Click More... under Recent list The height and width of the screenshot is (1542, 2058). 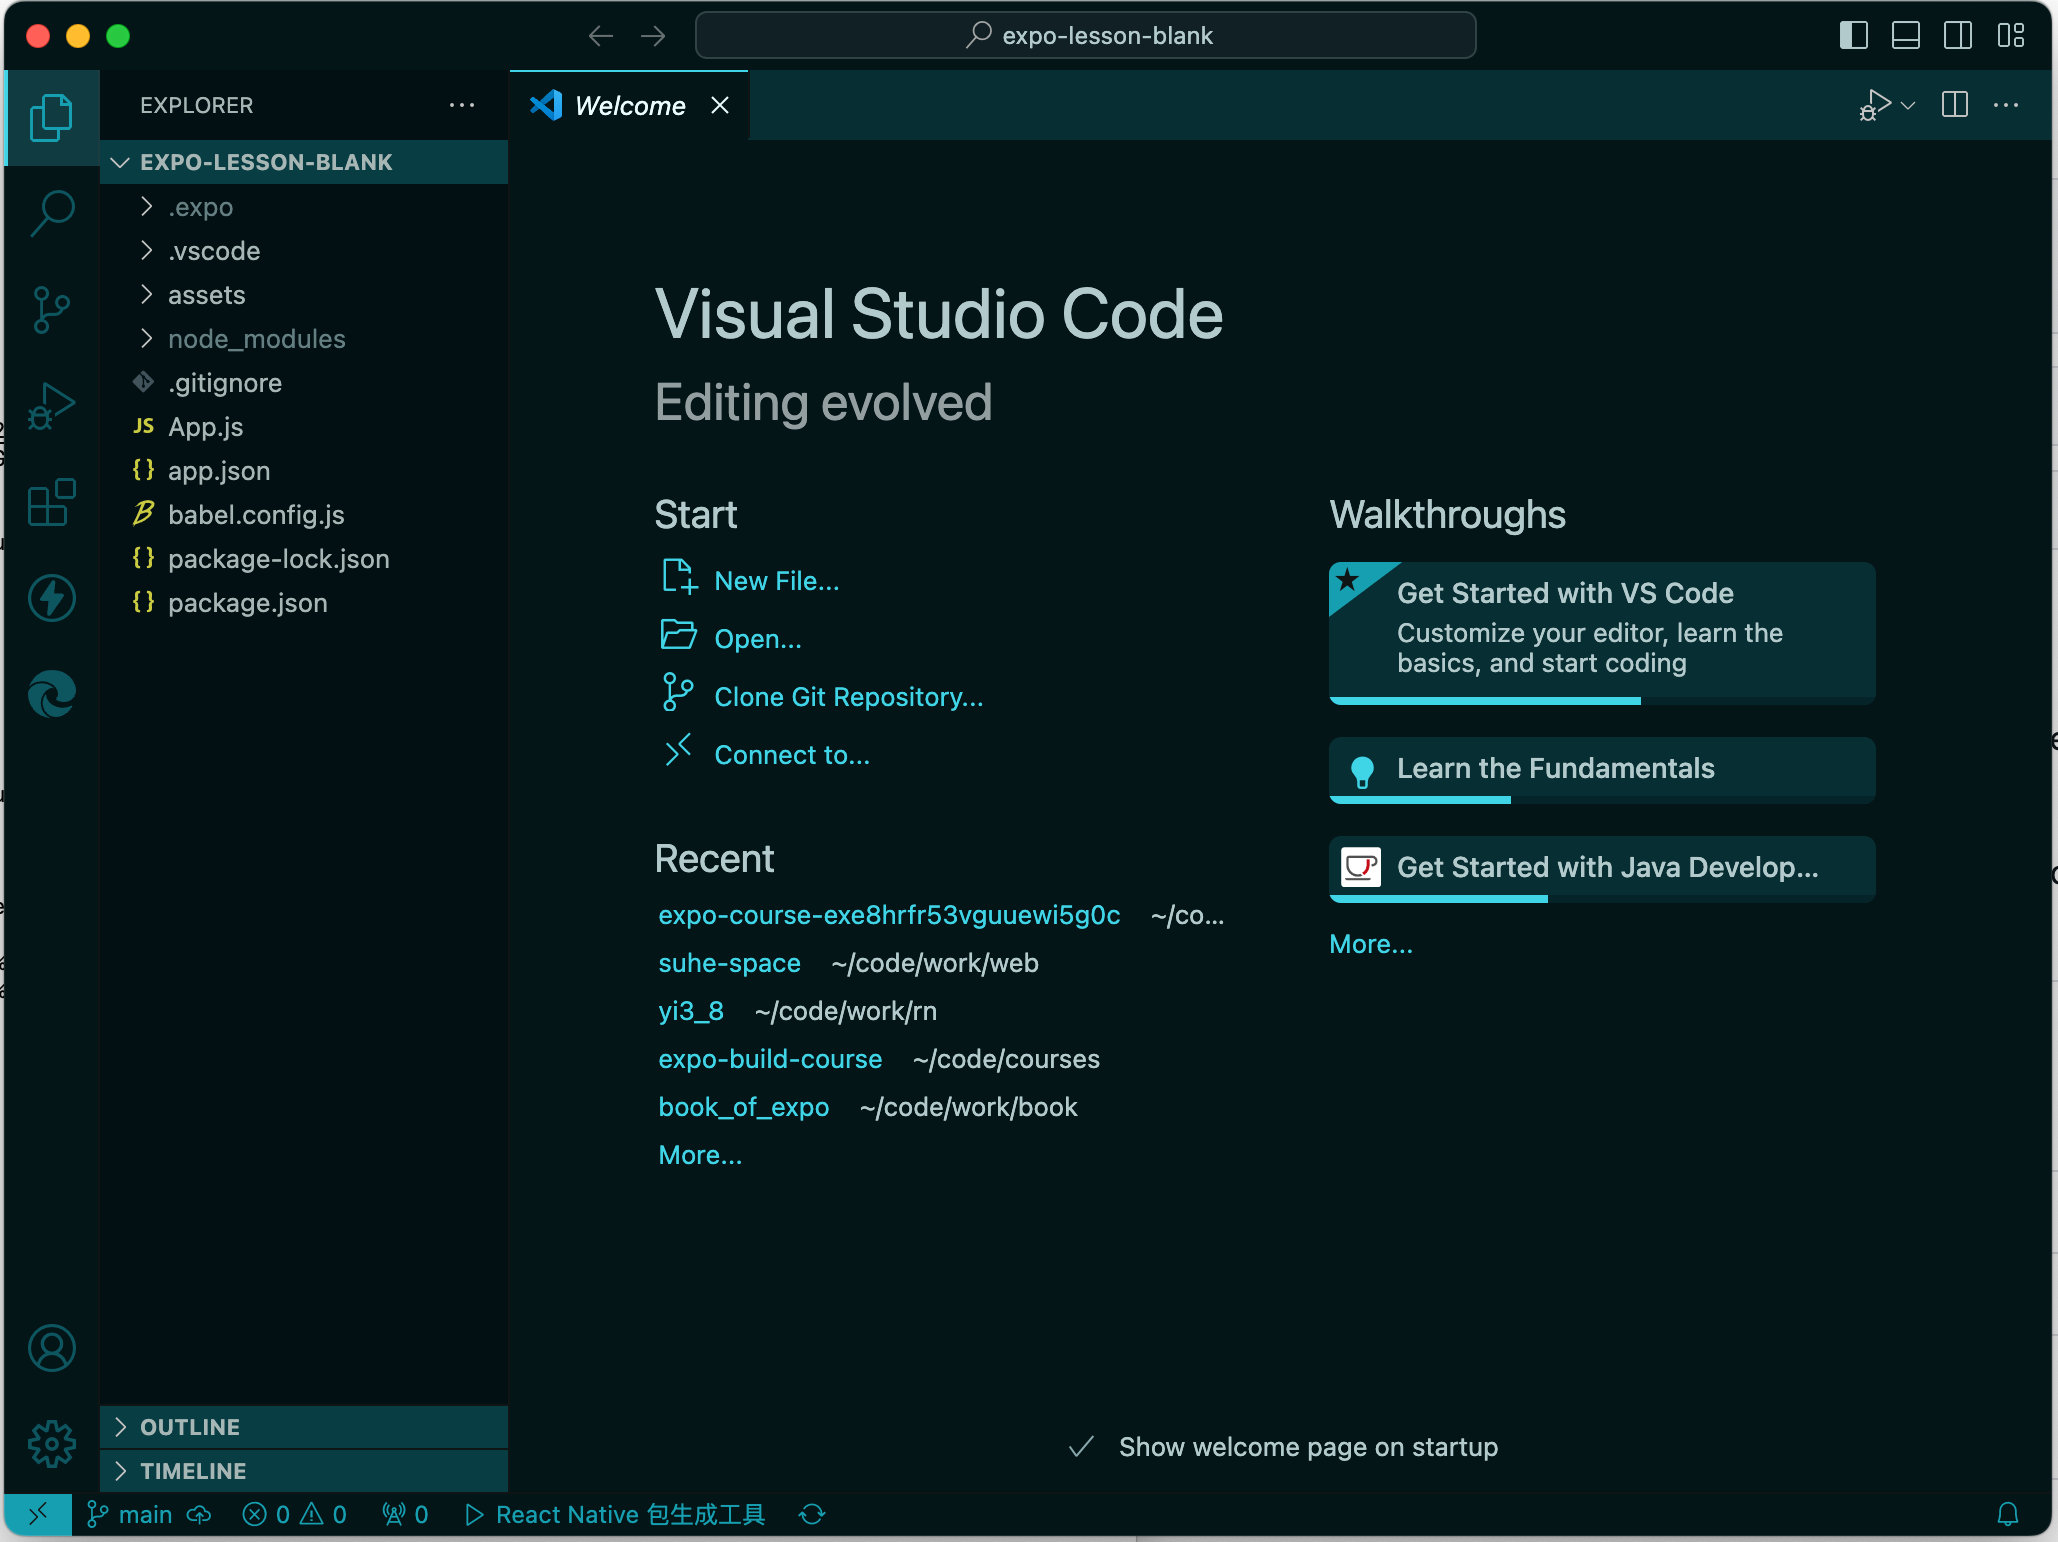pos(700,1155)
